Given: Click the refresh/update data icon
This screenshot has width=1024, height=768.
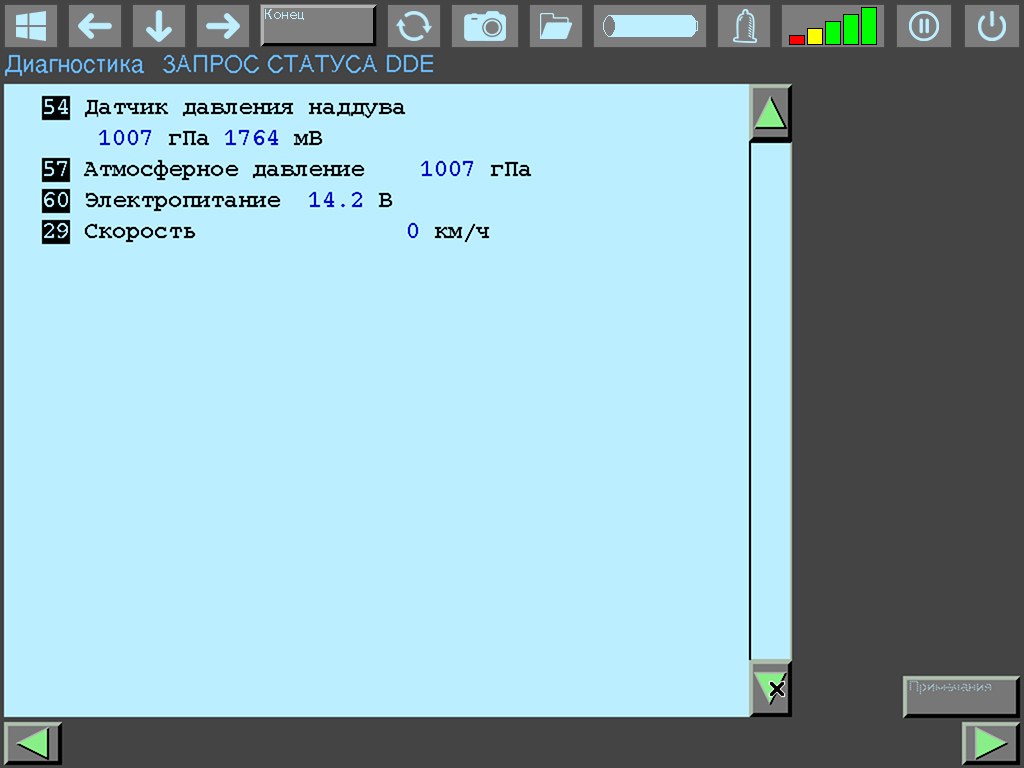Looking at the screenshot, I should click(x=413, y=26).
